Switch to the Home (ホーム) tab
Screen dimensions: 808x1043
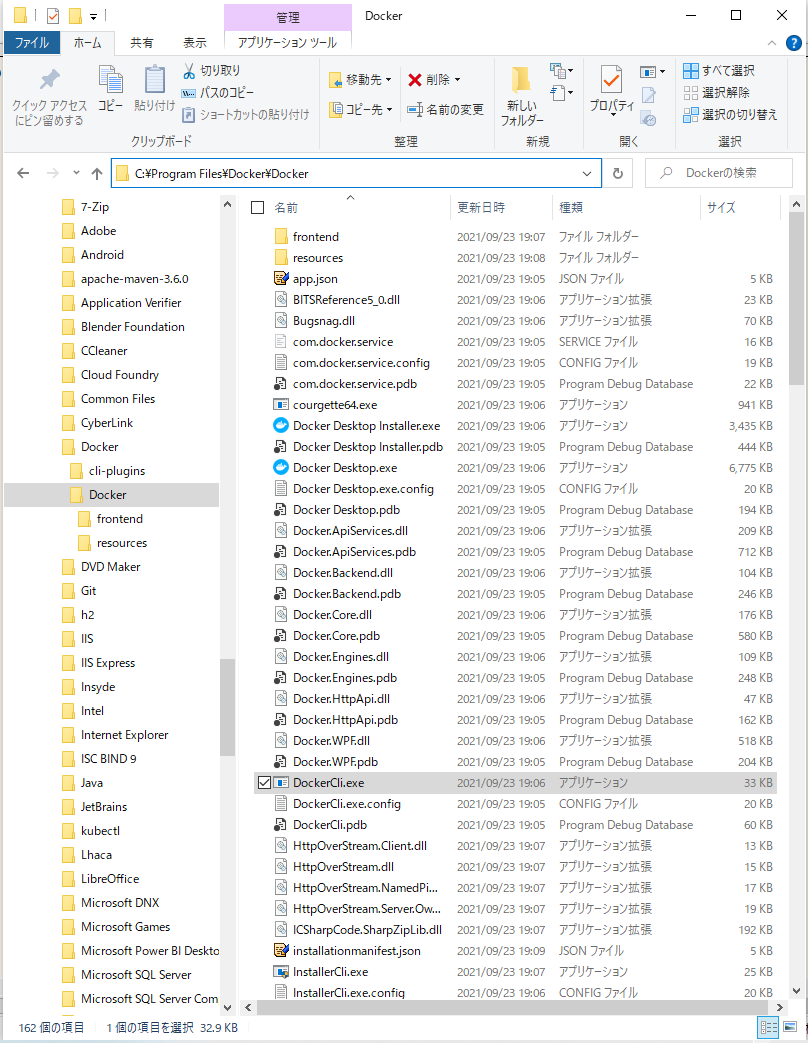coord(87,43)
